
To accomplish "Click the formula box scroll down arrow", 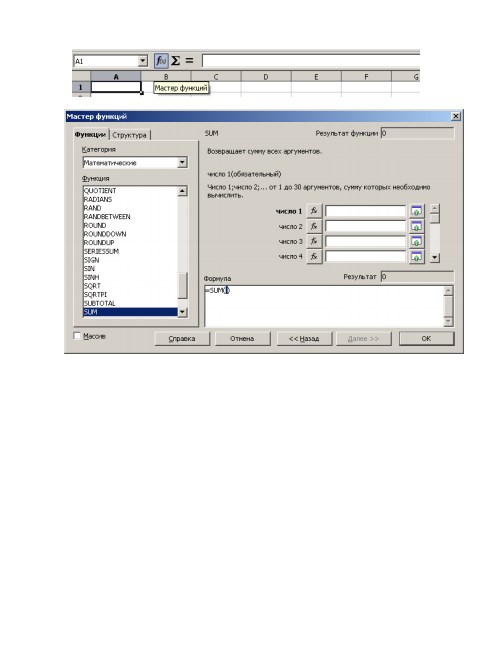I will coord(448,321).
